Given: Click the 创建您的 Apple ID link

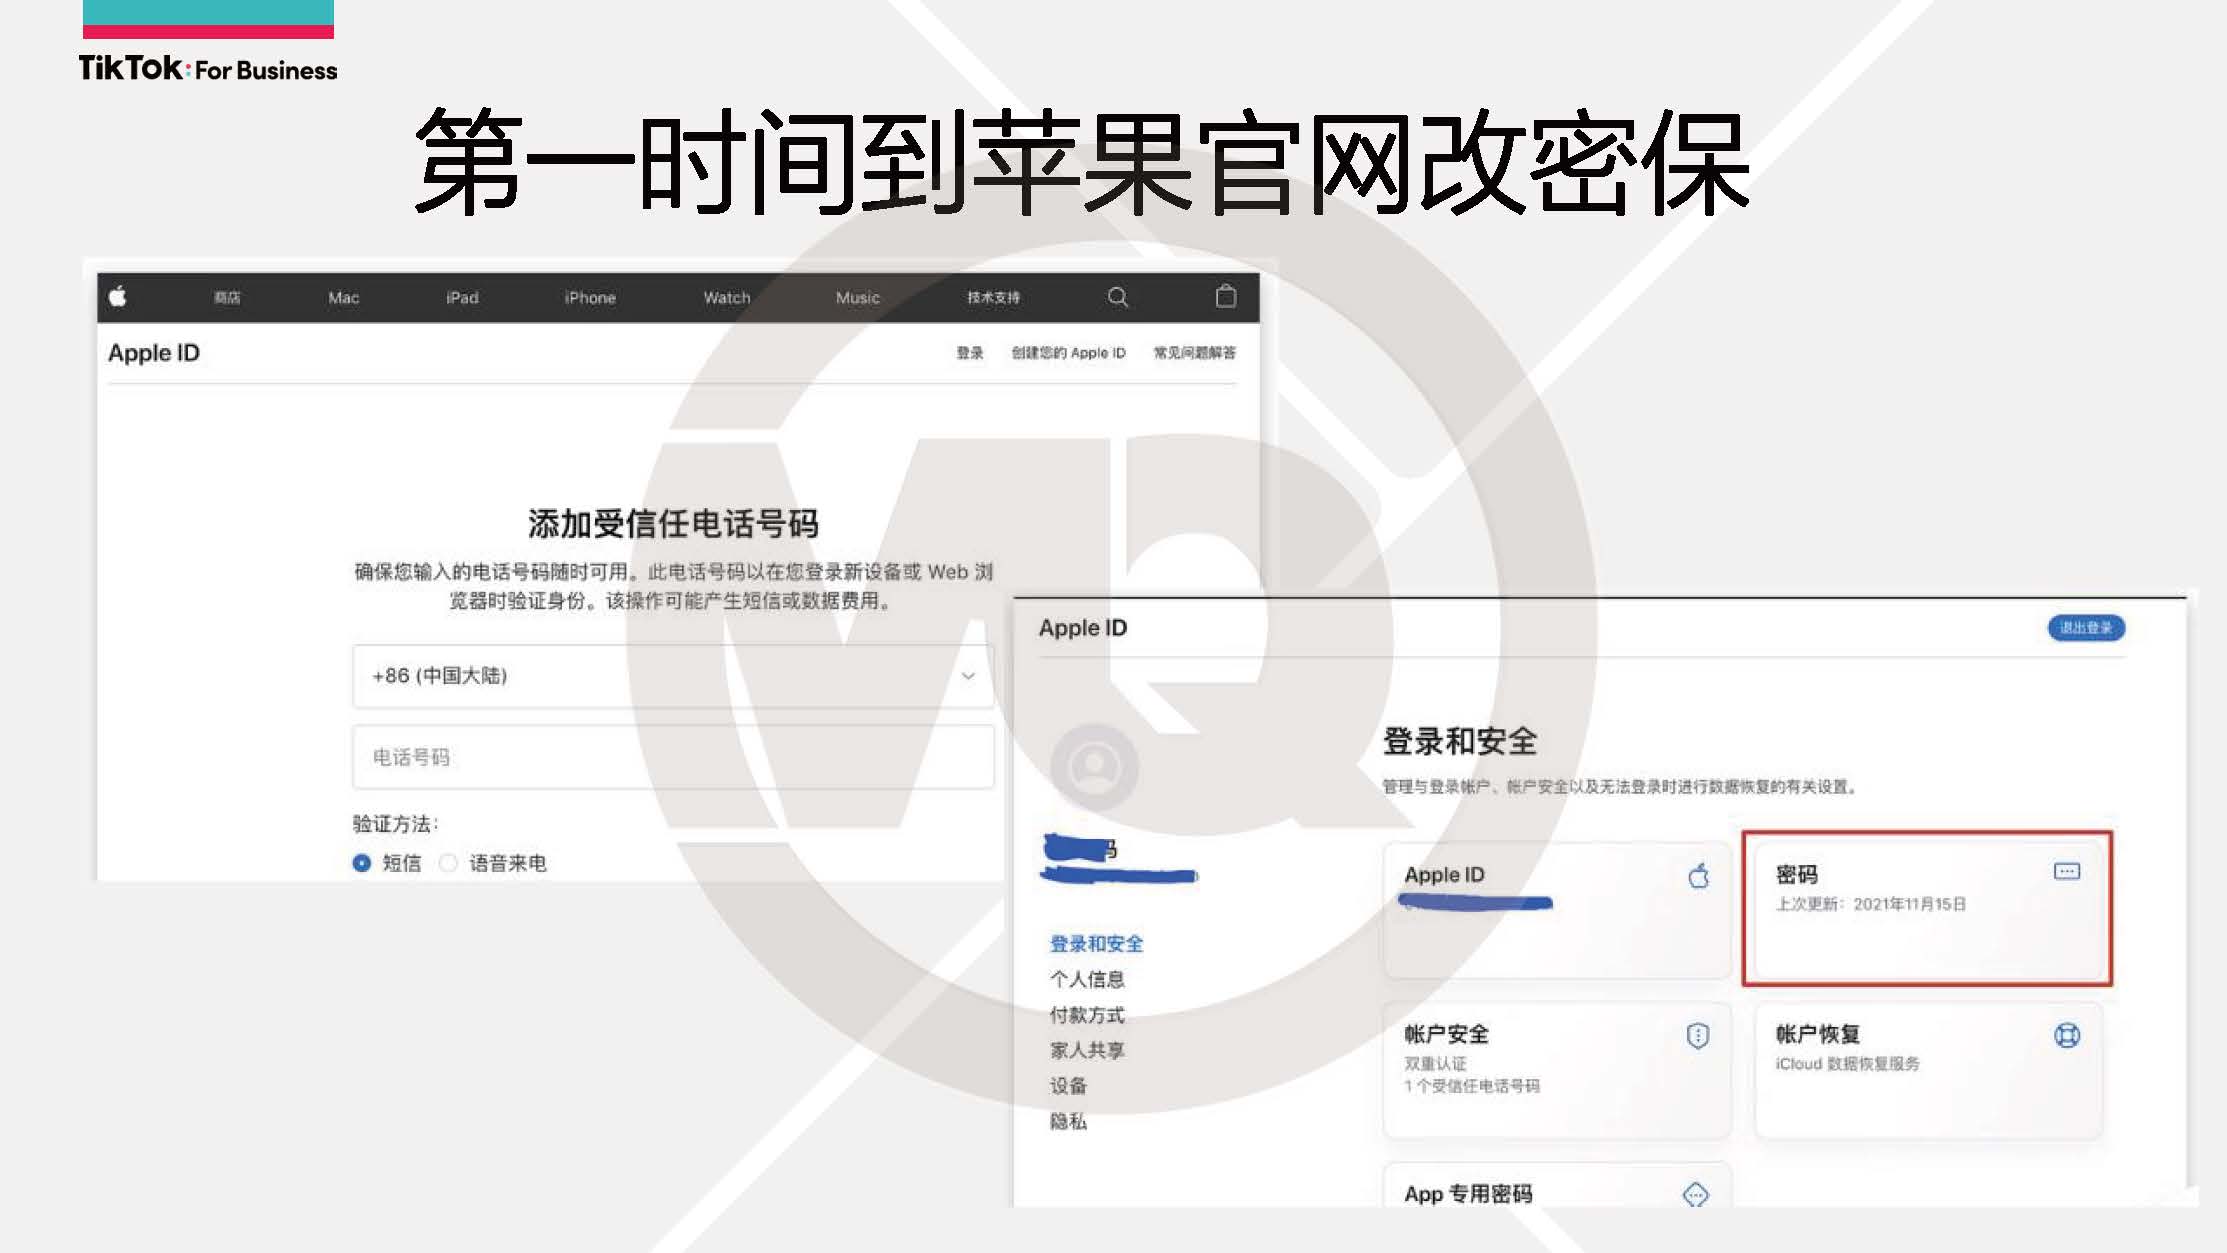Looking at the screenshot, I should pos(1068,353).
